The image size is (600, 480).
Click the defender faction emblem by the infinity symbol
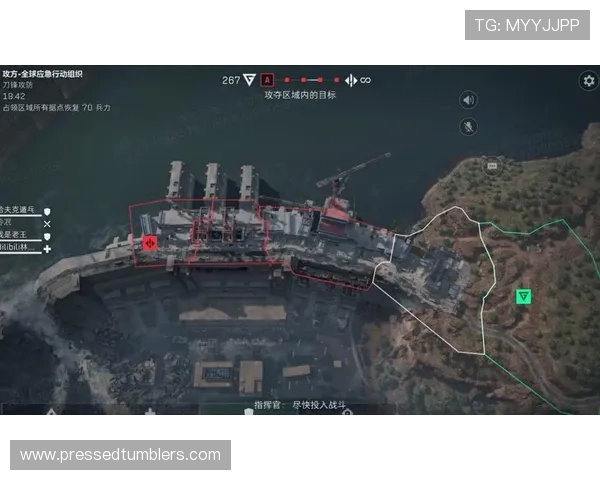point(350,80)
